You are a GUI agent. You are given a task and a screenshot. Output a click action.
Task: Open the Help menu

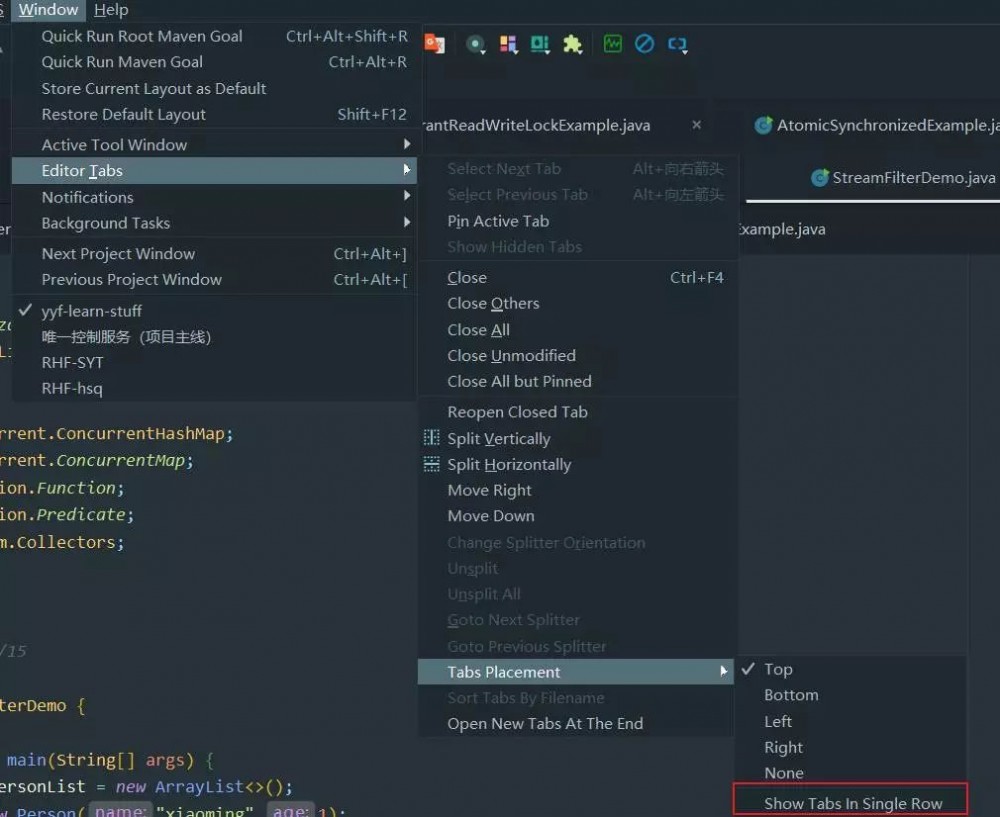coord(111,10)
